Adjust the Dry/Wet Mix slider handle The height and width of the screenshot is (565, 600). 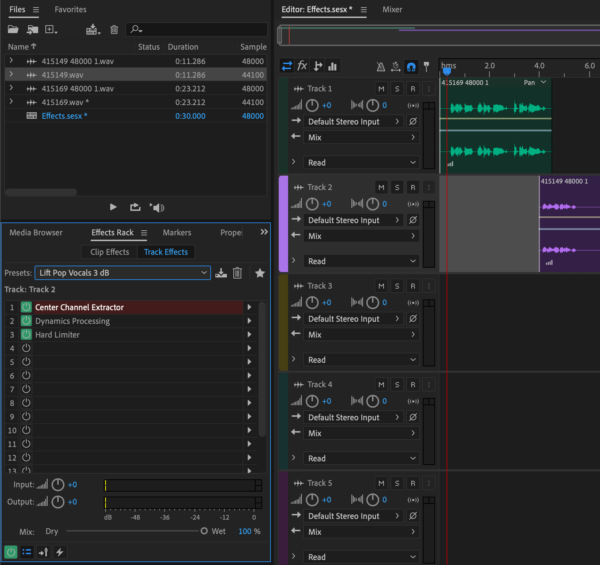[x=204, y=531]
